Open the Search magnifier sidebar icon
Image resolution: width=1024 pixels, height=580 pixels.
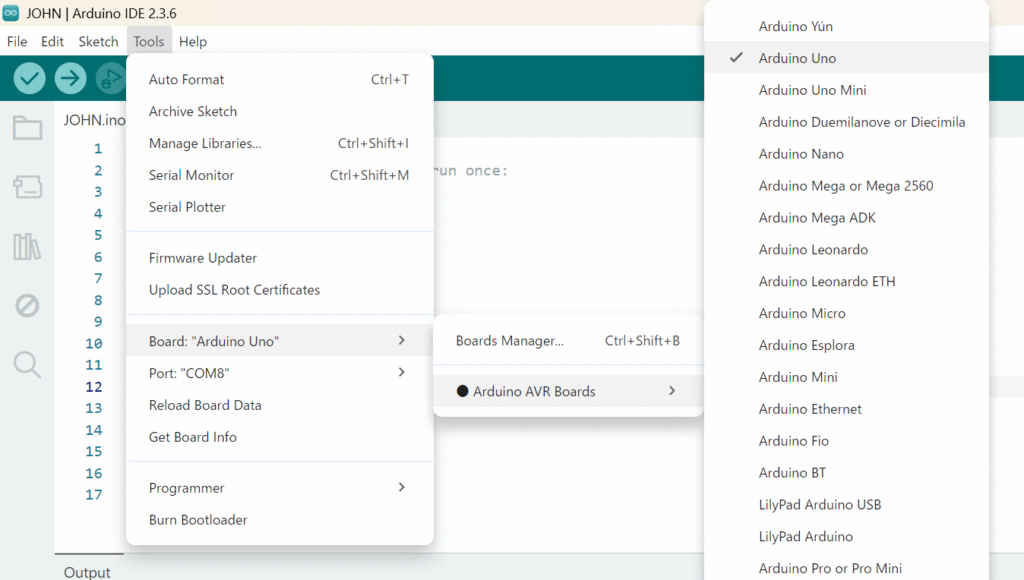(x=27, y=364)
